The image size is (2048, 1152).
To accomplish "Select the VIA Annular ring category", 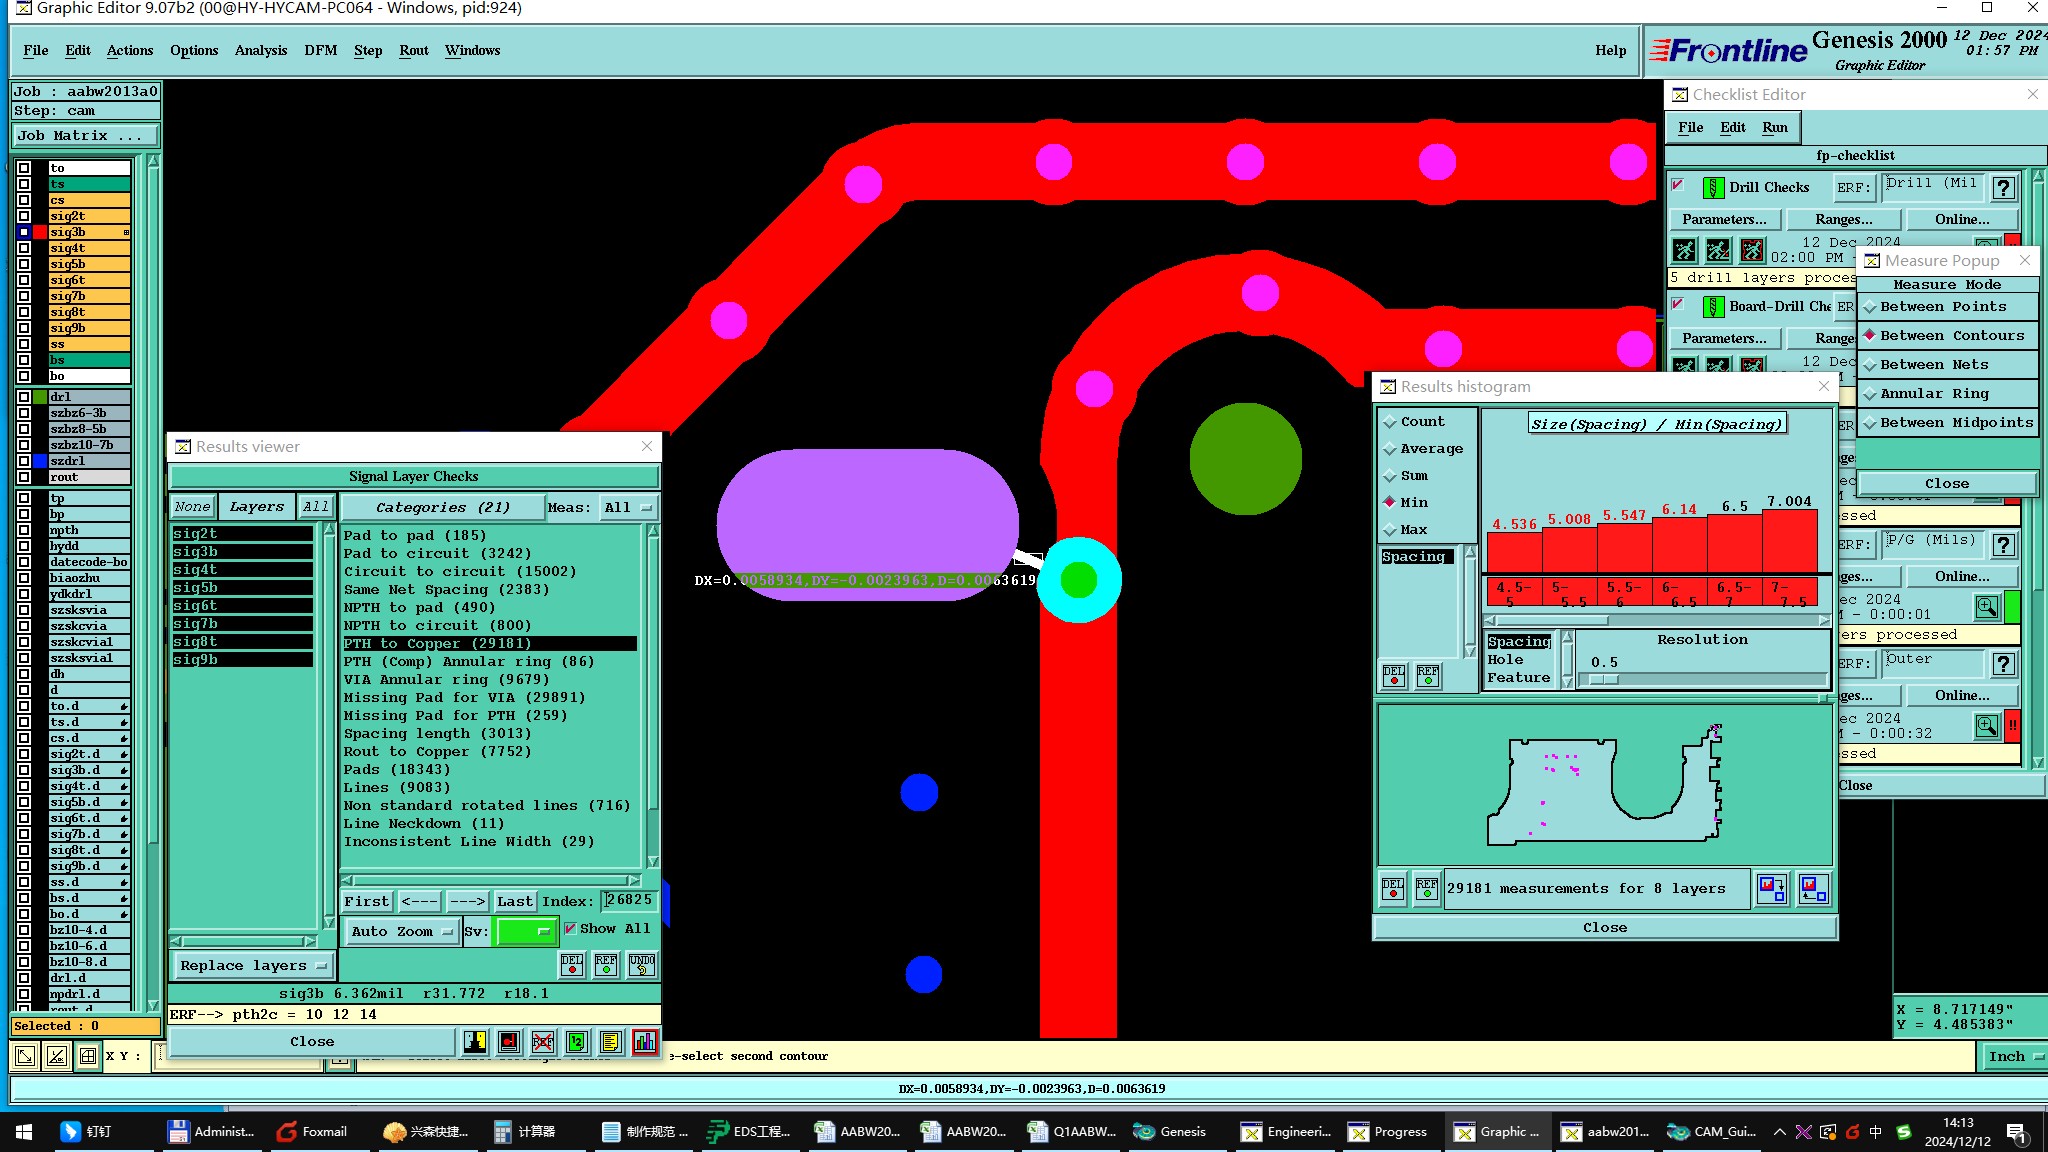I will click(445, 679).
